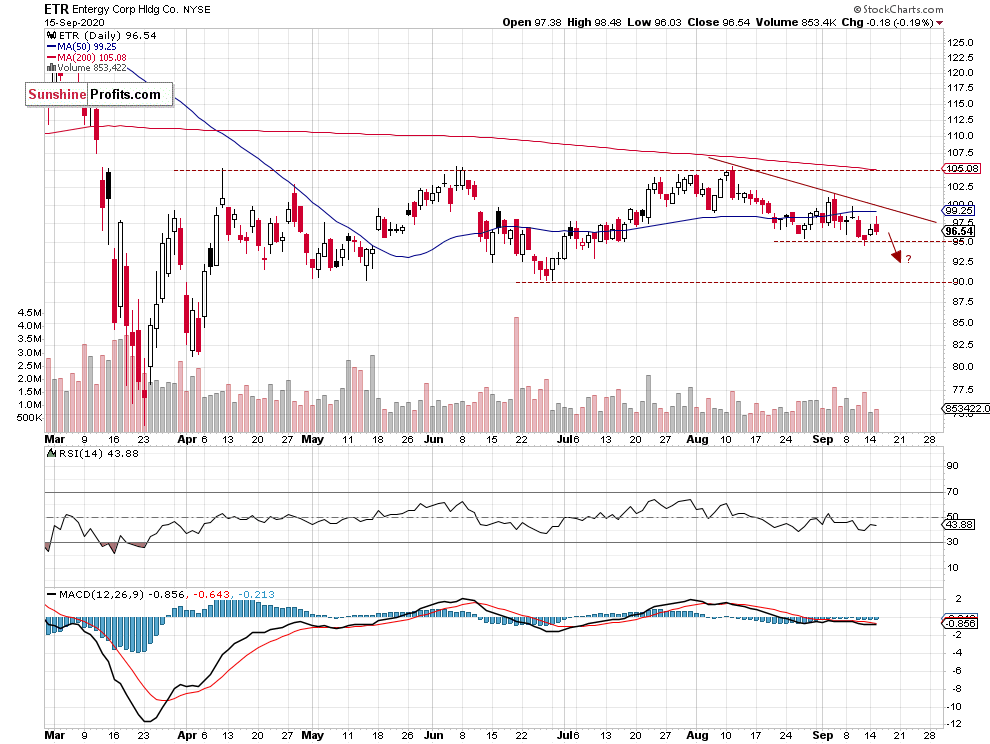Click the -0.213 MACD histogram value

tap(256, 594)
